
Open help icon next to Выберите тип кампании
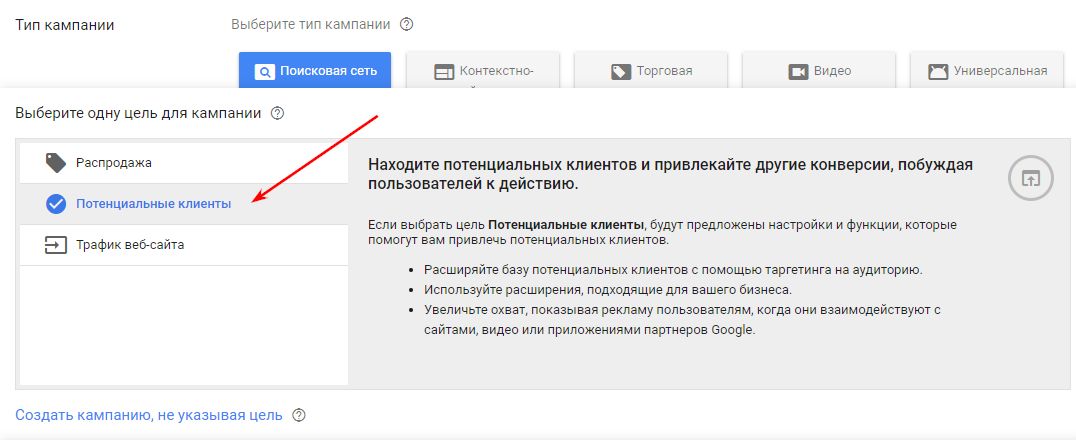(407, 25)
